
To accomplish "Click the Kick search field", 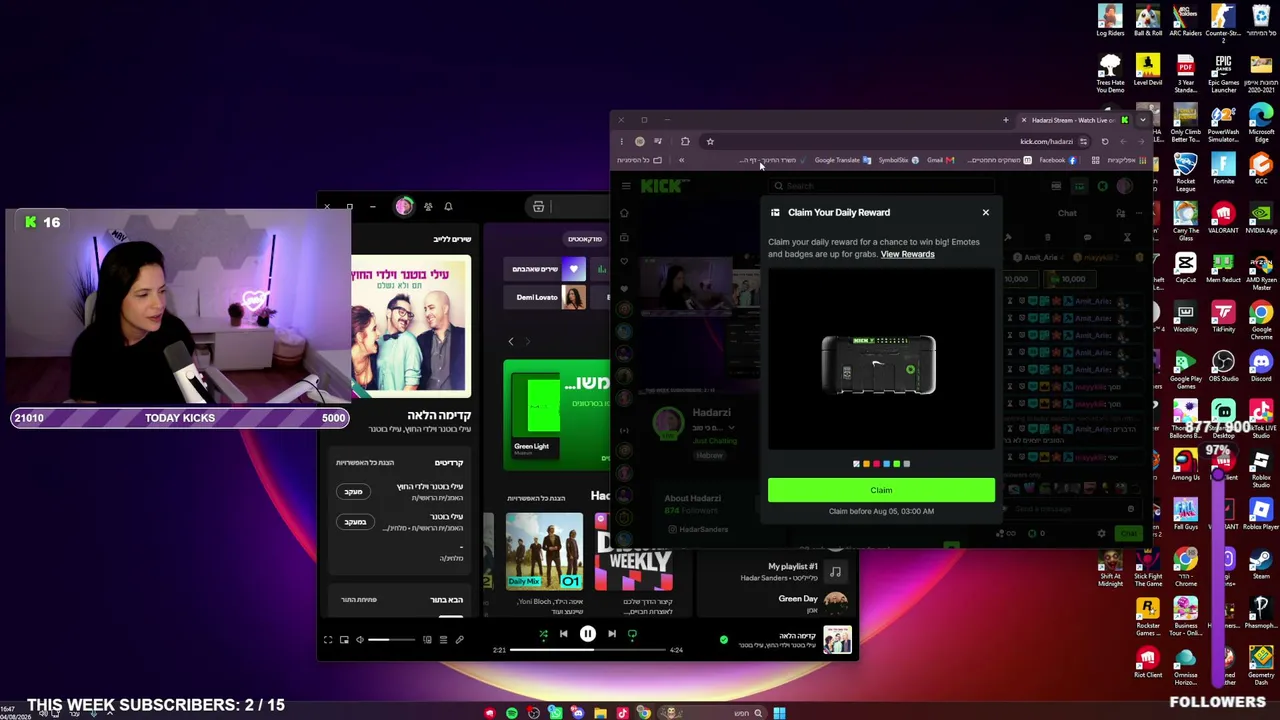I will point(880,186).
